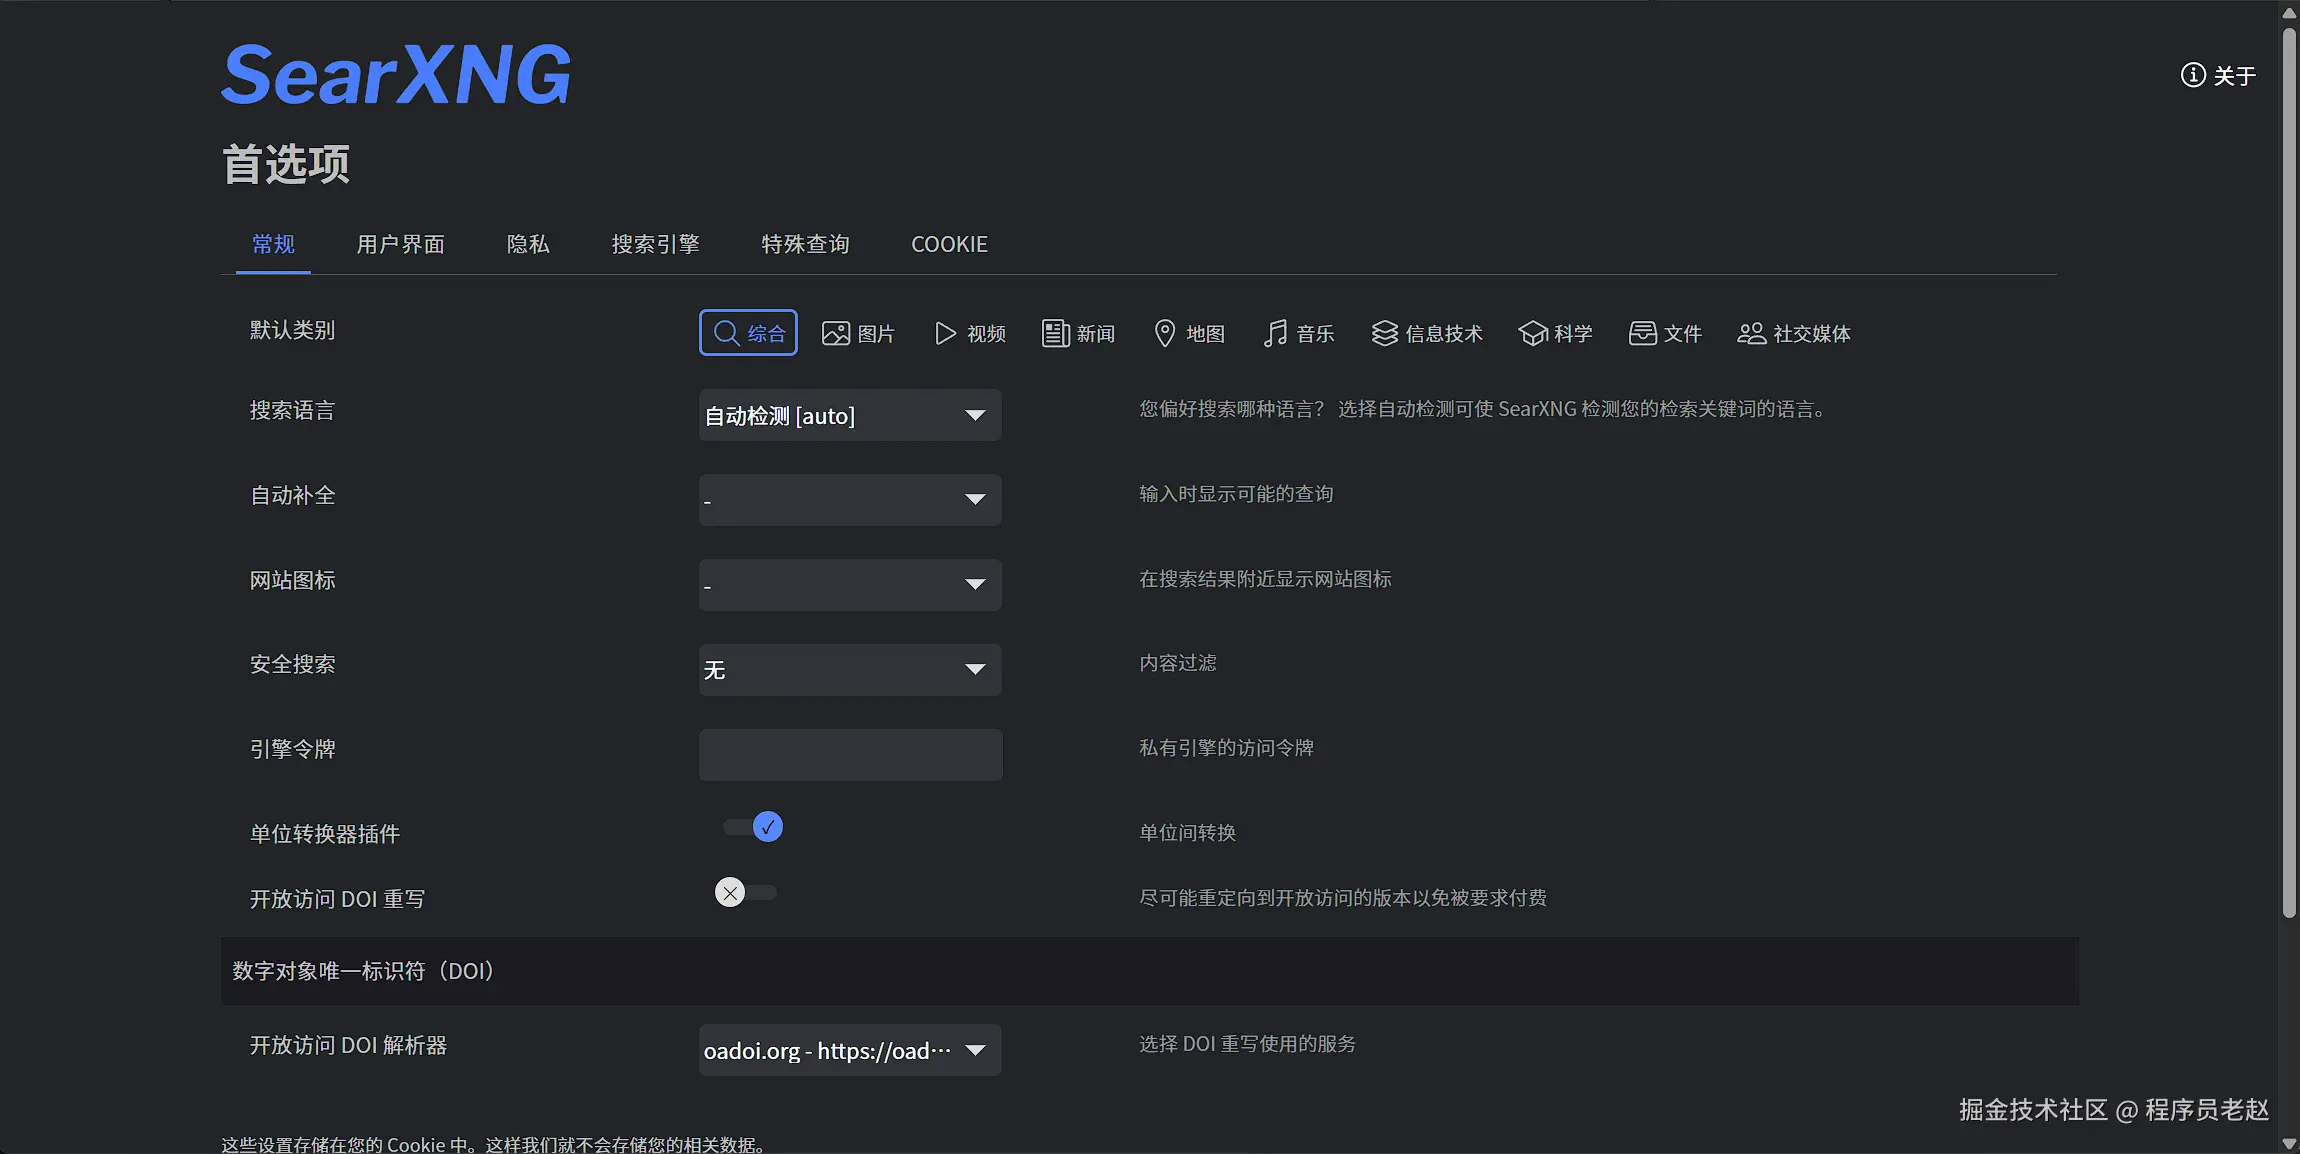Click the 单位转换器插件 label

[x=324, y=834]
